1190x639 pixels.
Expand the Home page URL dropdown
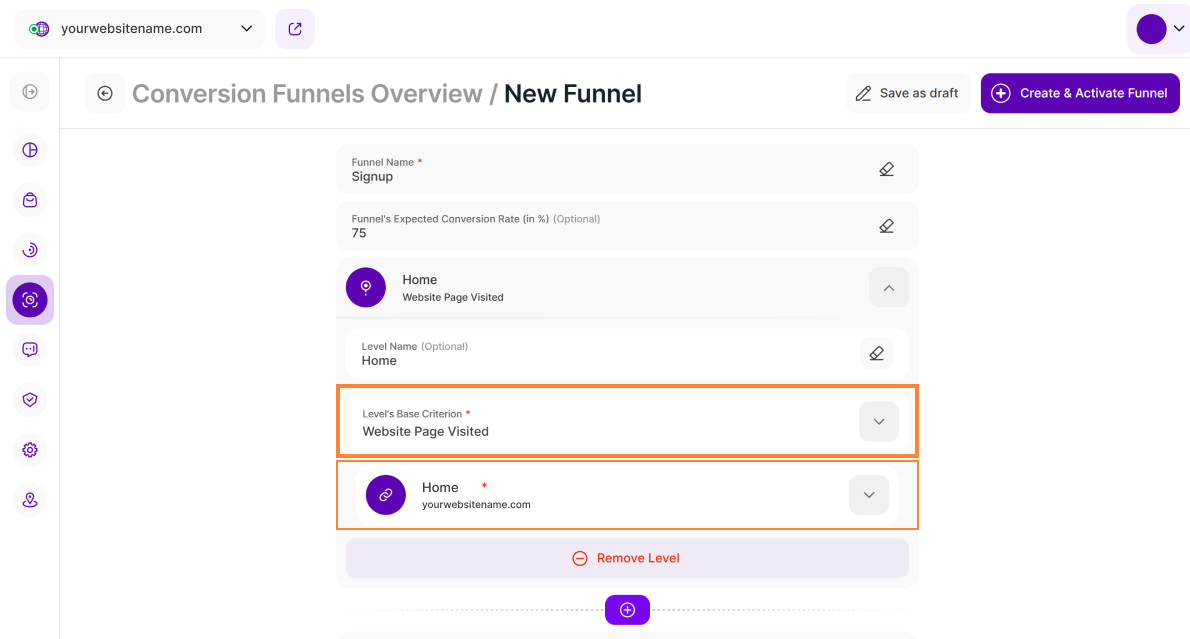click(868, 495)
